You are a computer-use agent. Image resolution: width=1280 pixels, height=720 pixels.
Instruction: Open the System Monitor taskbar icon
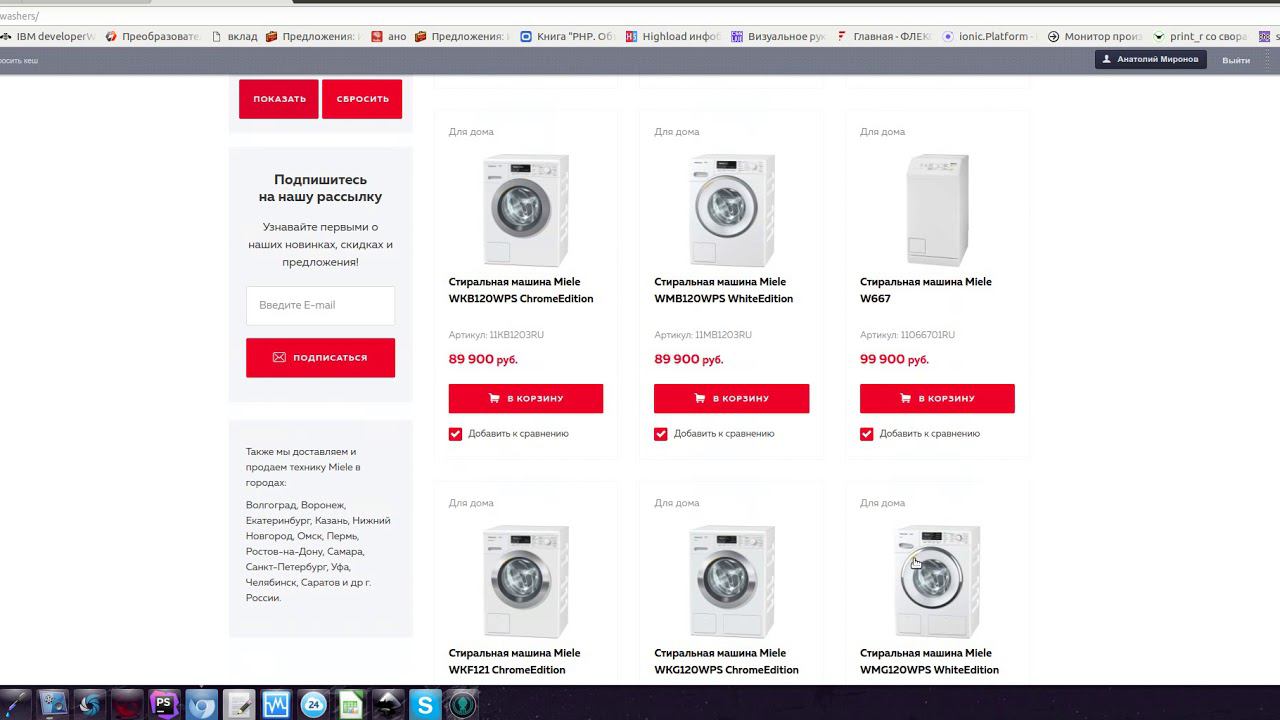(x=277, y=705)
